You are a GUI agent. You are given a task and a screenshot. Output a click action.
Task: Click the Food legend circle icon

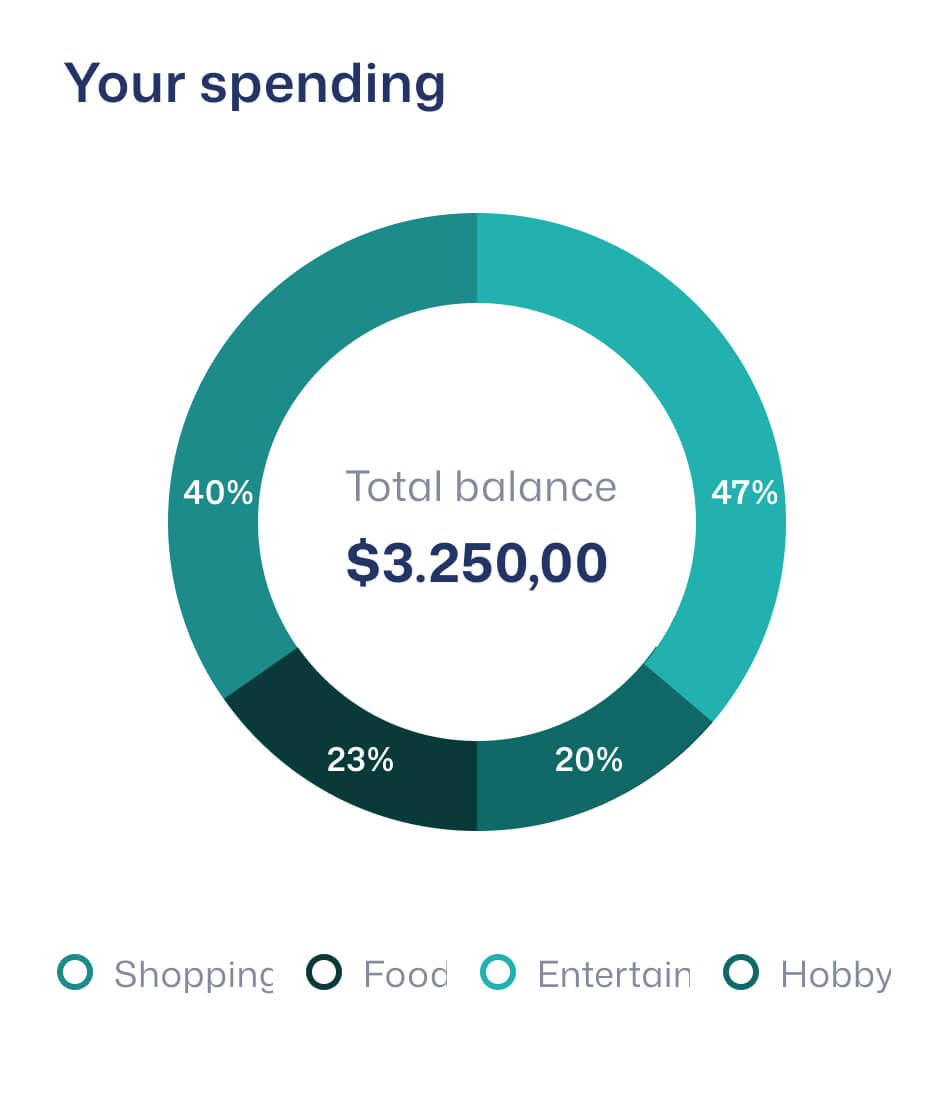point(325,972)
